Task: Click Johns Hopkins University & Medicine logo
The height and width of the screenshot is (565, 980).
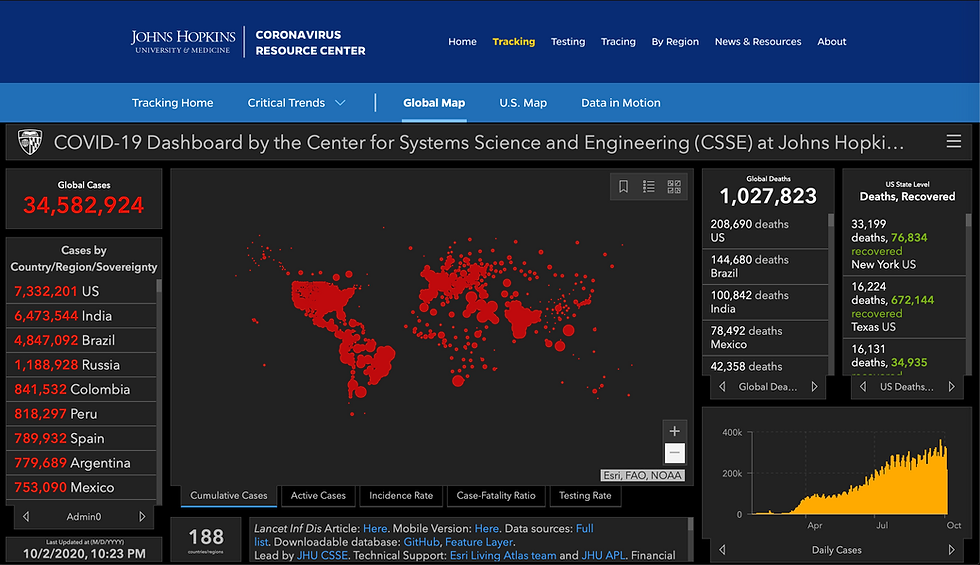Action: point(183,41)
